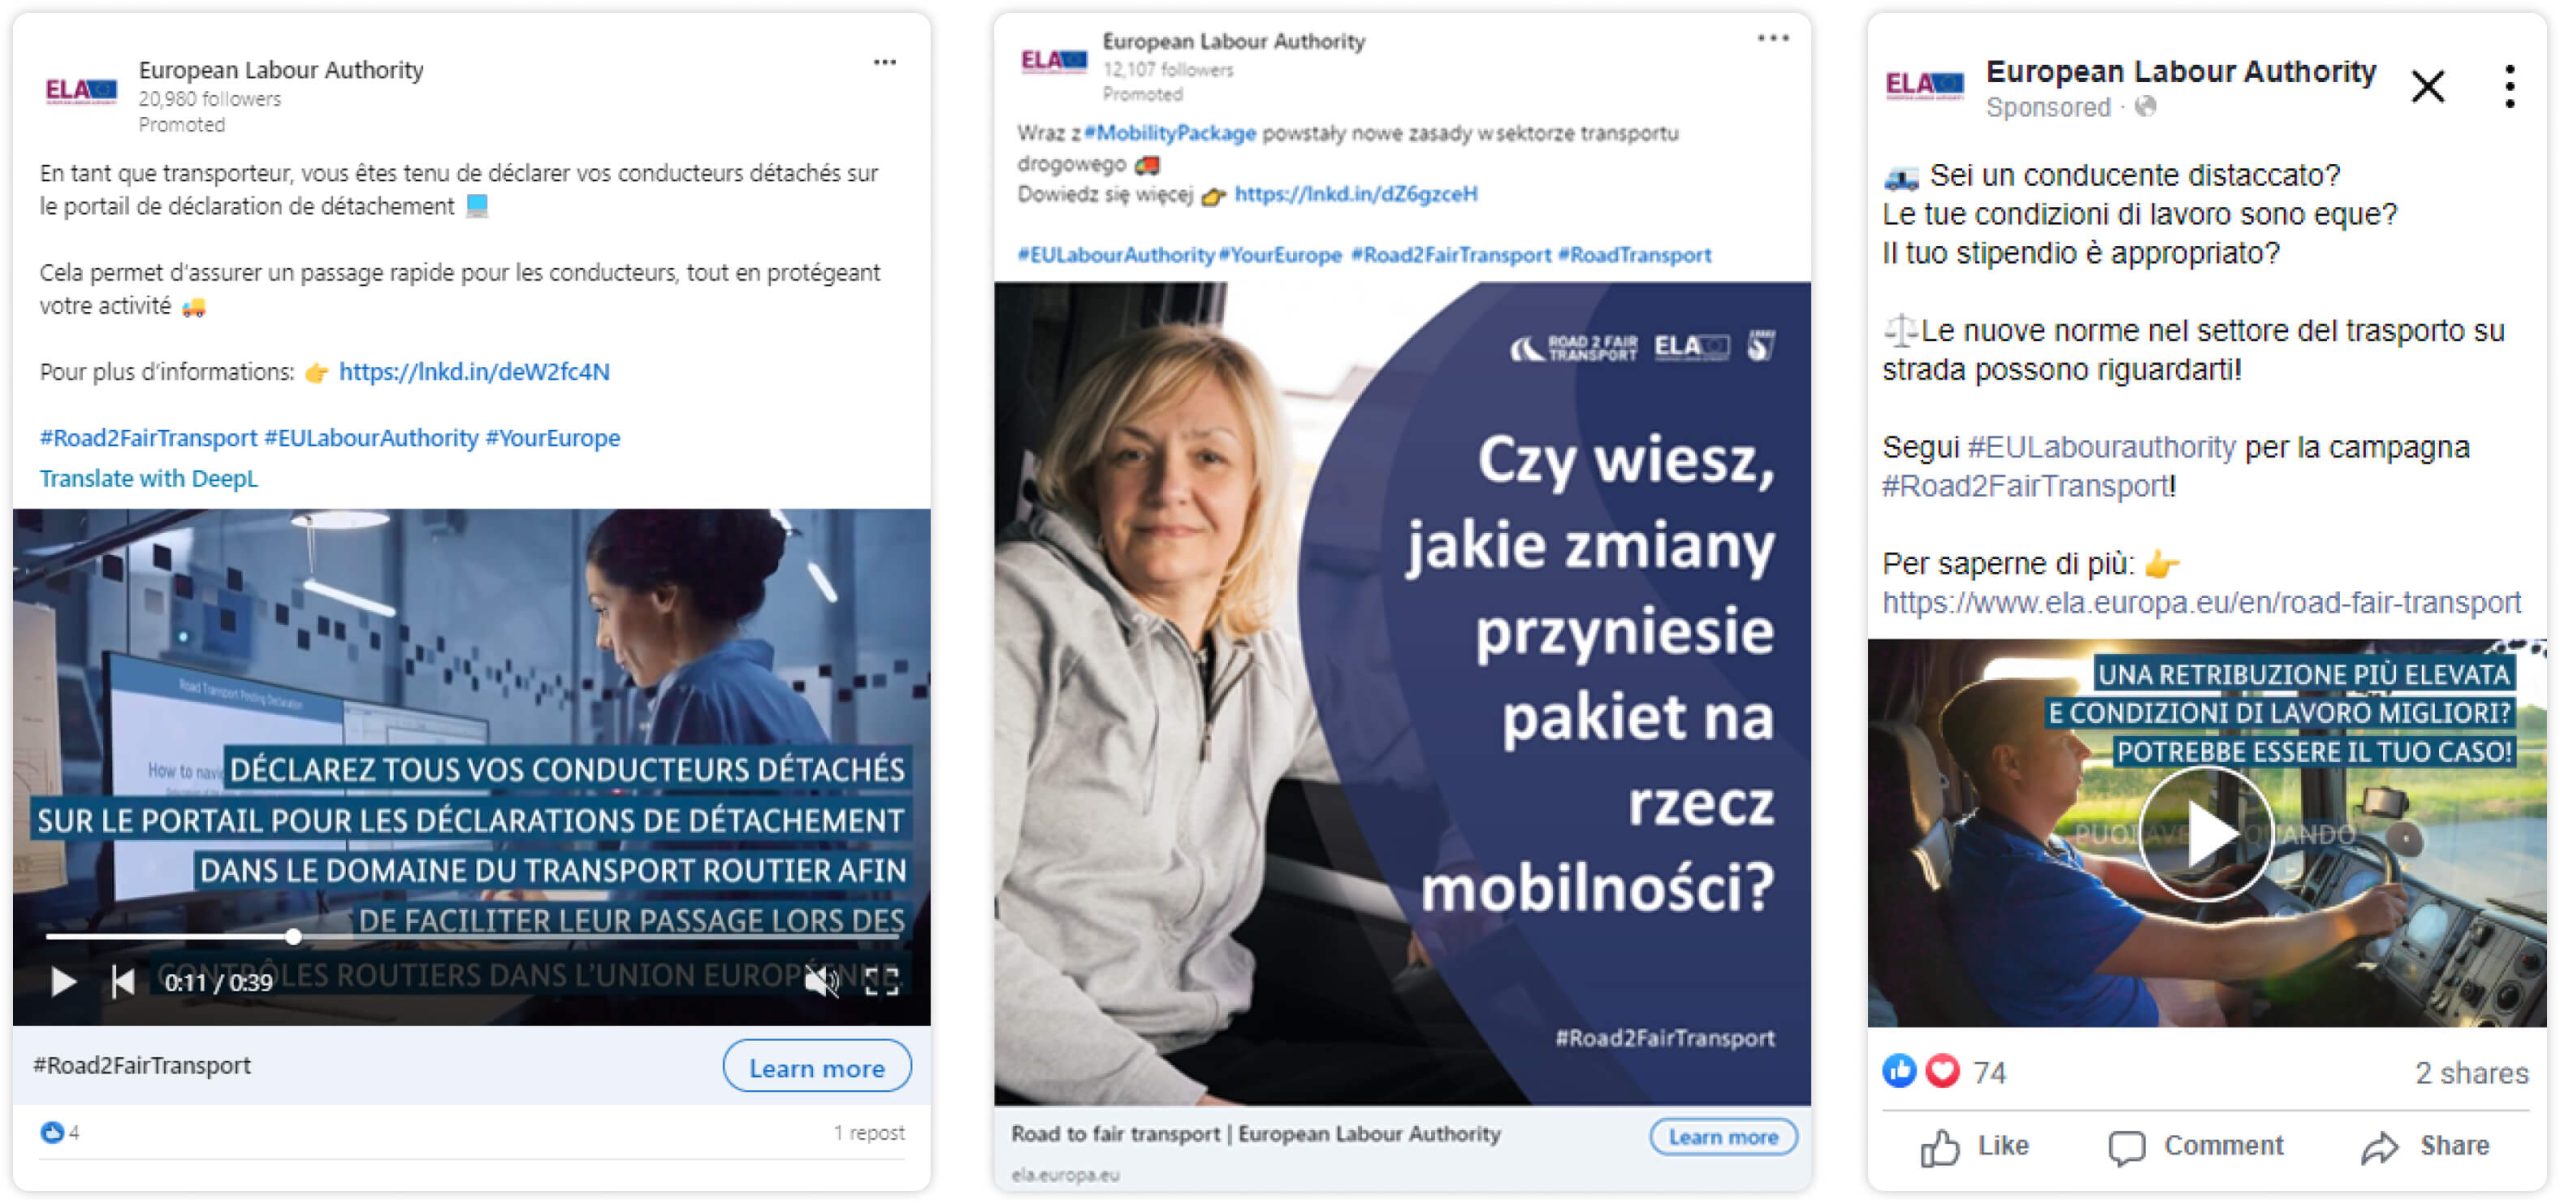Open the lnkd.in/deW2fc4N link
This screenshot has height=1204, width=2560.
tap(474, 372)
